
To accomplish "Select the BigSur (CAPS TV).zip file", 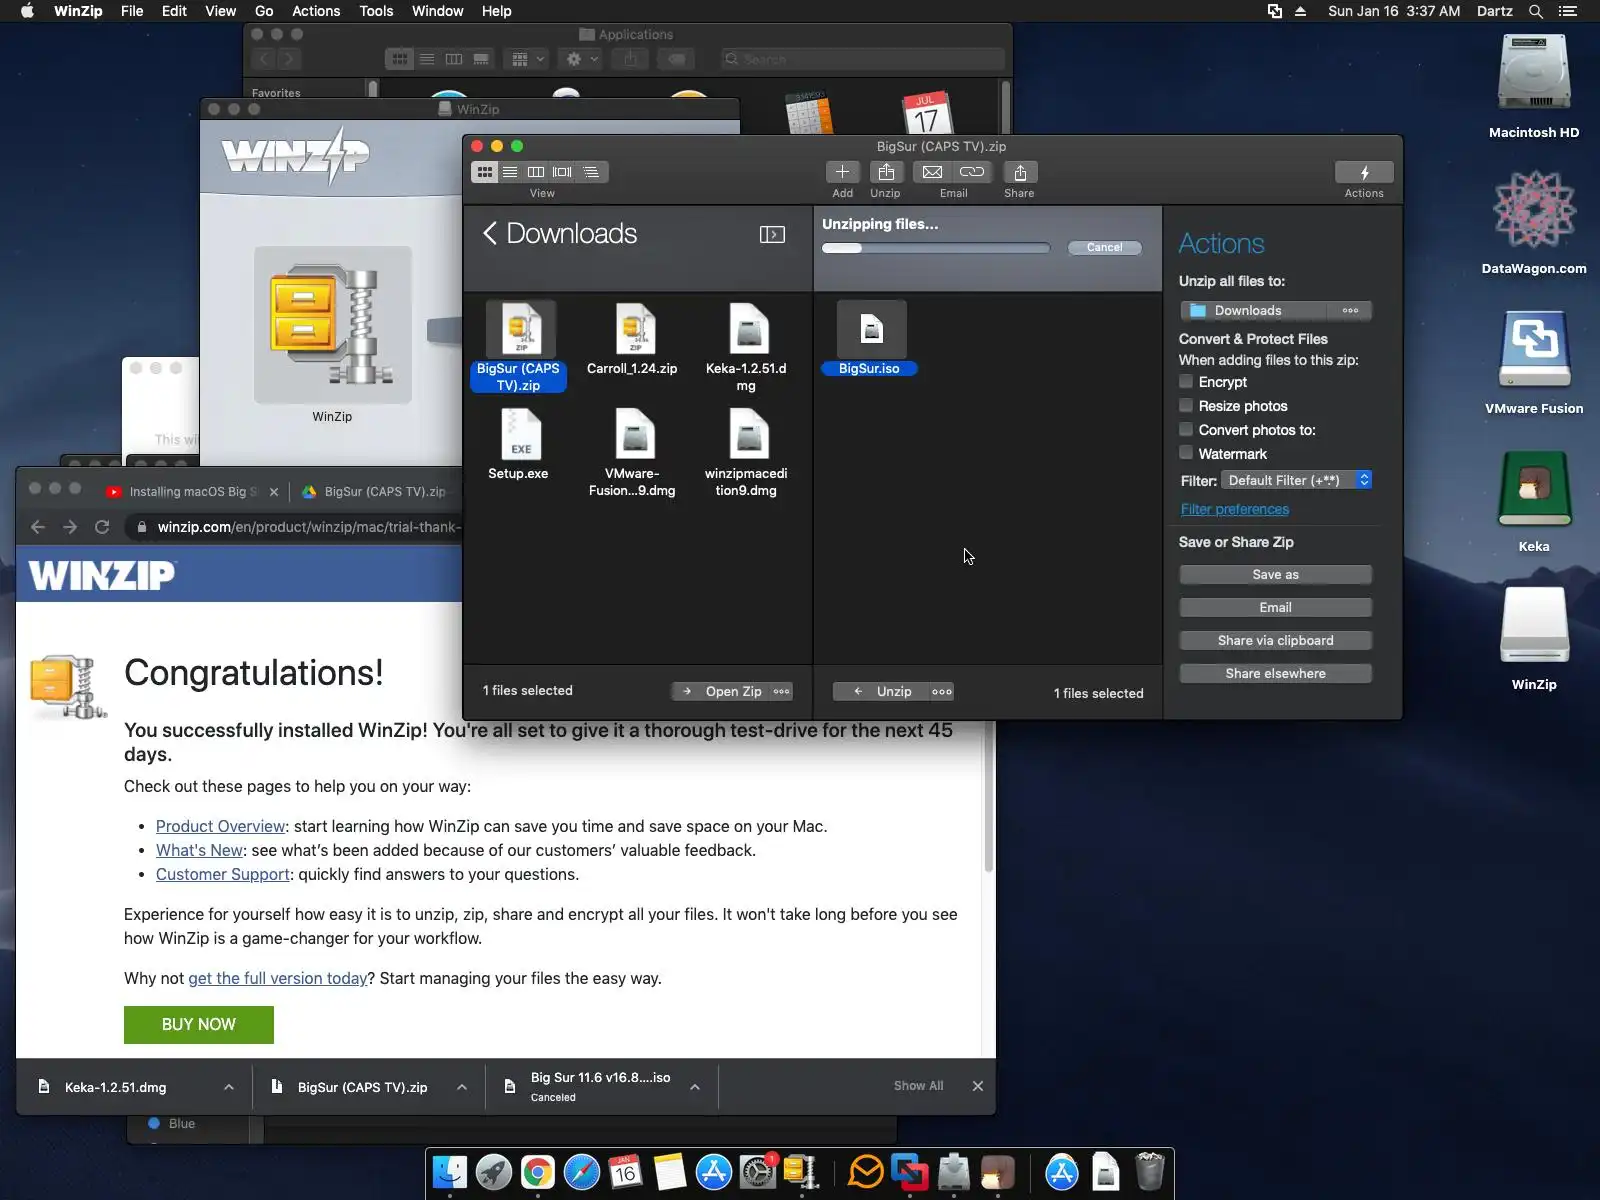I will (519, 347).
